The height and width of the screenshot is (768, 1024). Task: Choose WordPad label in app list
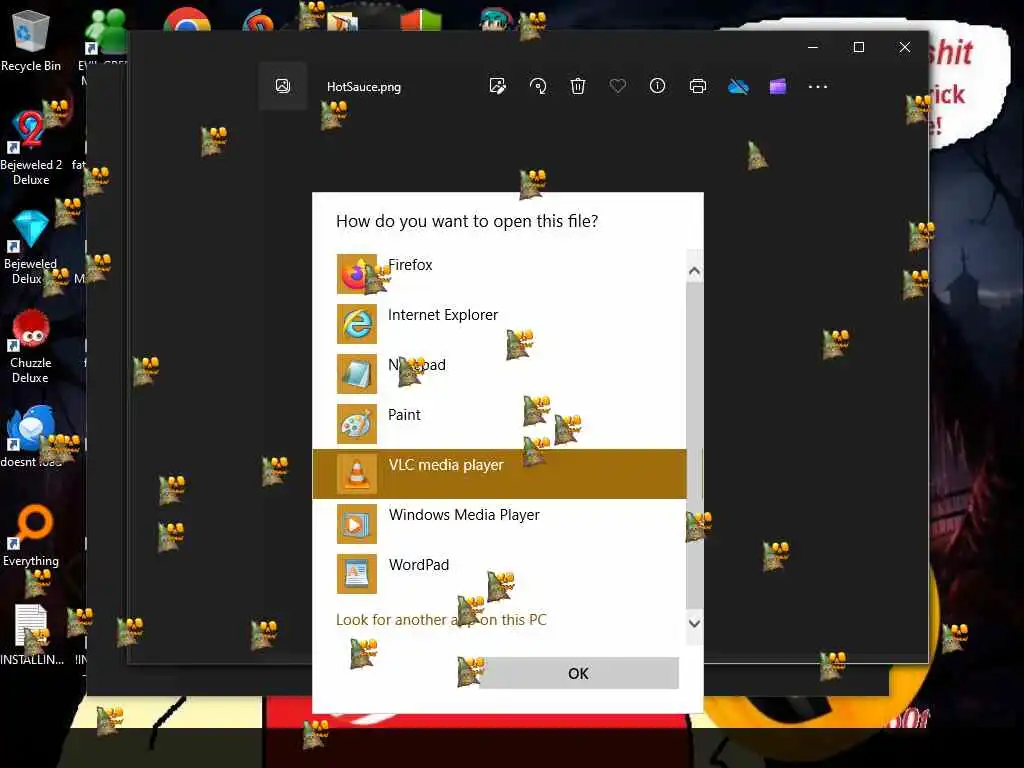point(419,565)
